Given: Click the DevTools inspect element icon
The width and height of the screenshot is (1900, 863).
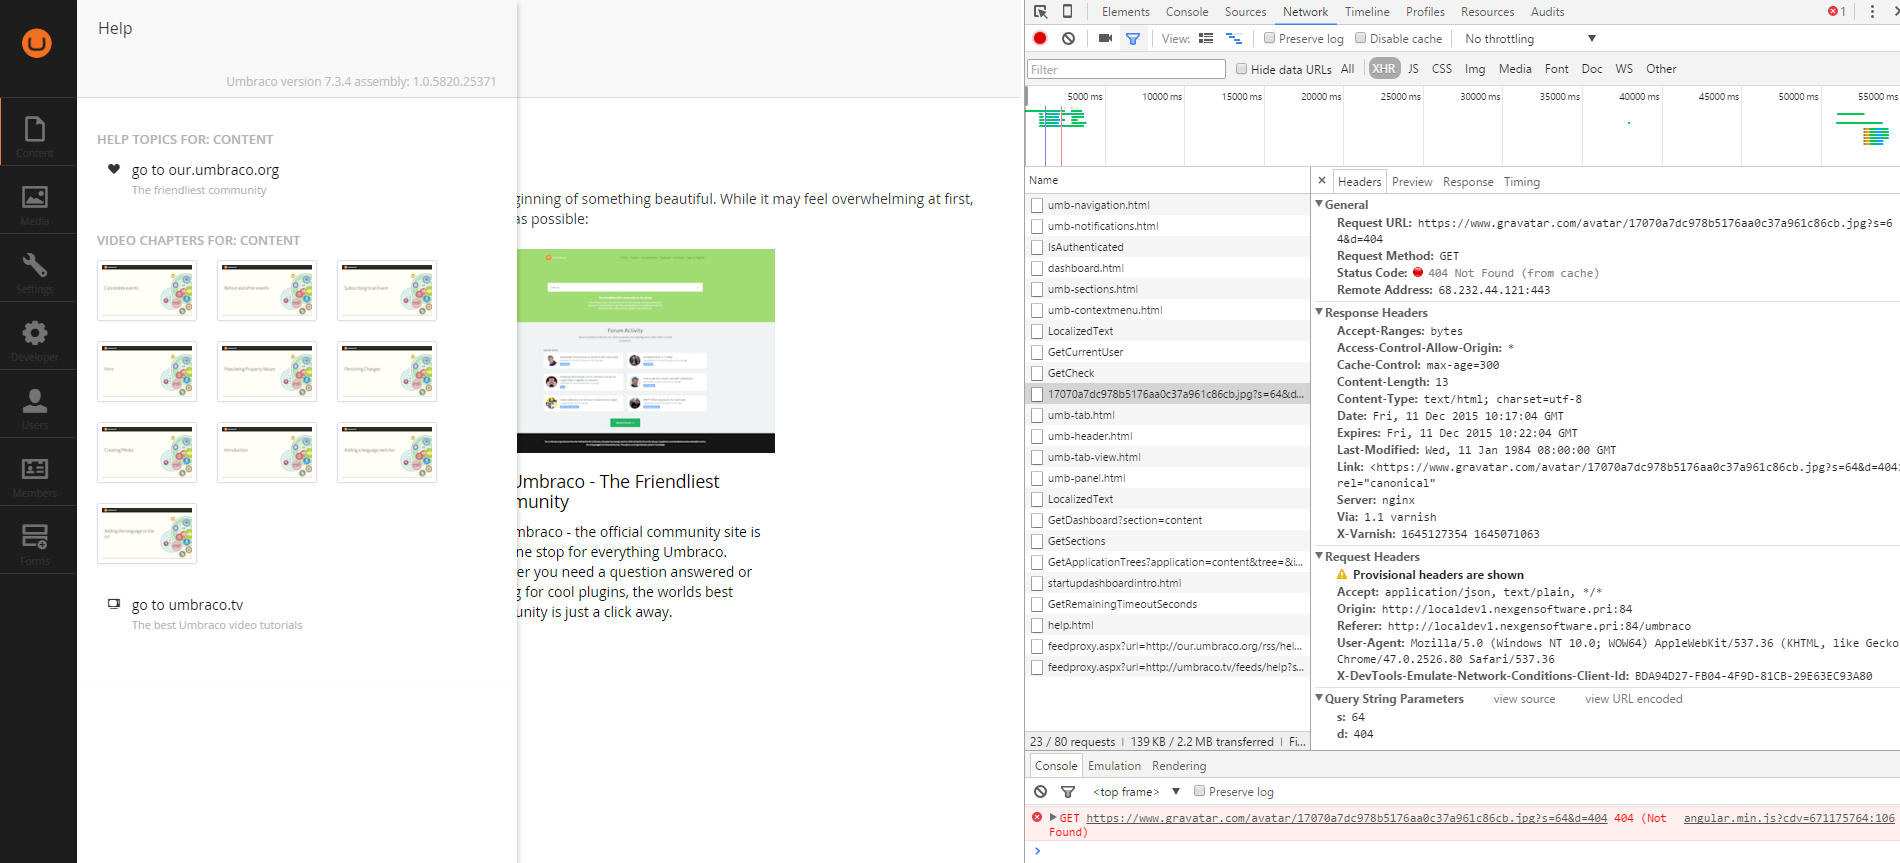Looking at the screenshot, I should point(1040,12).
